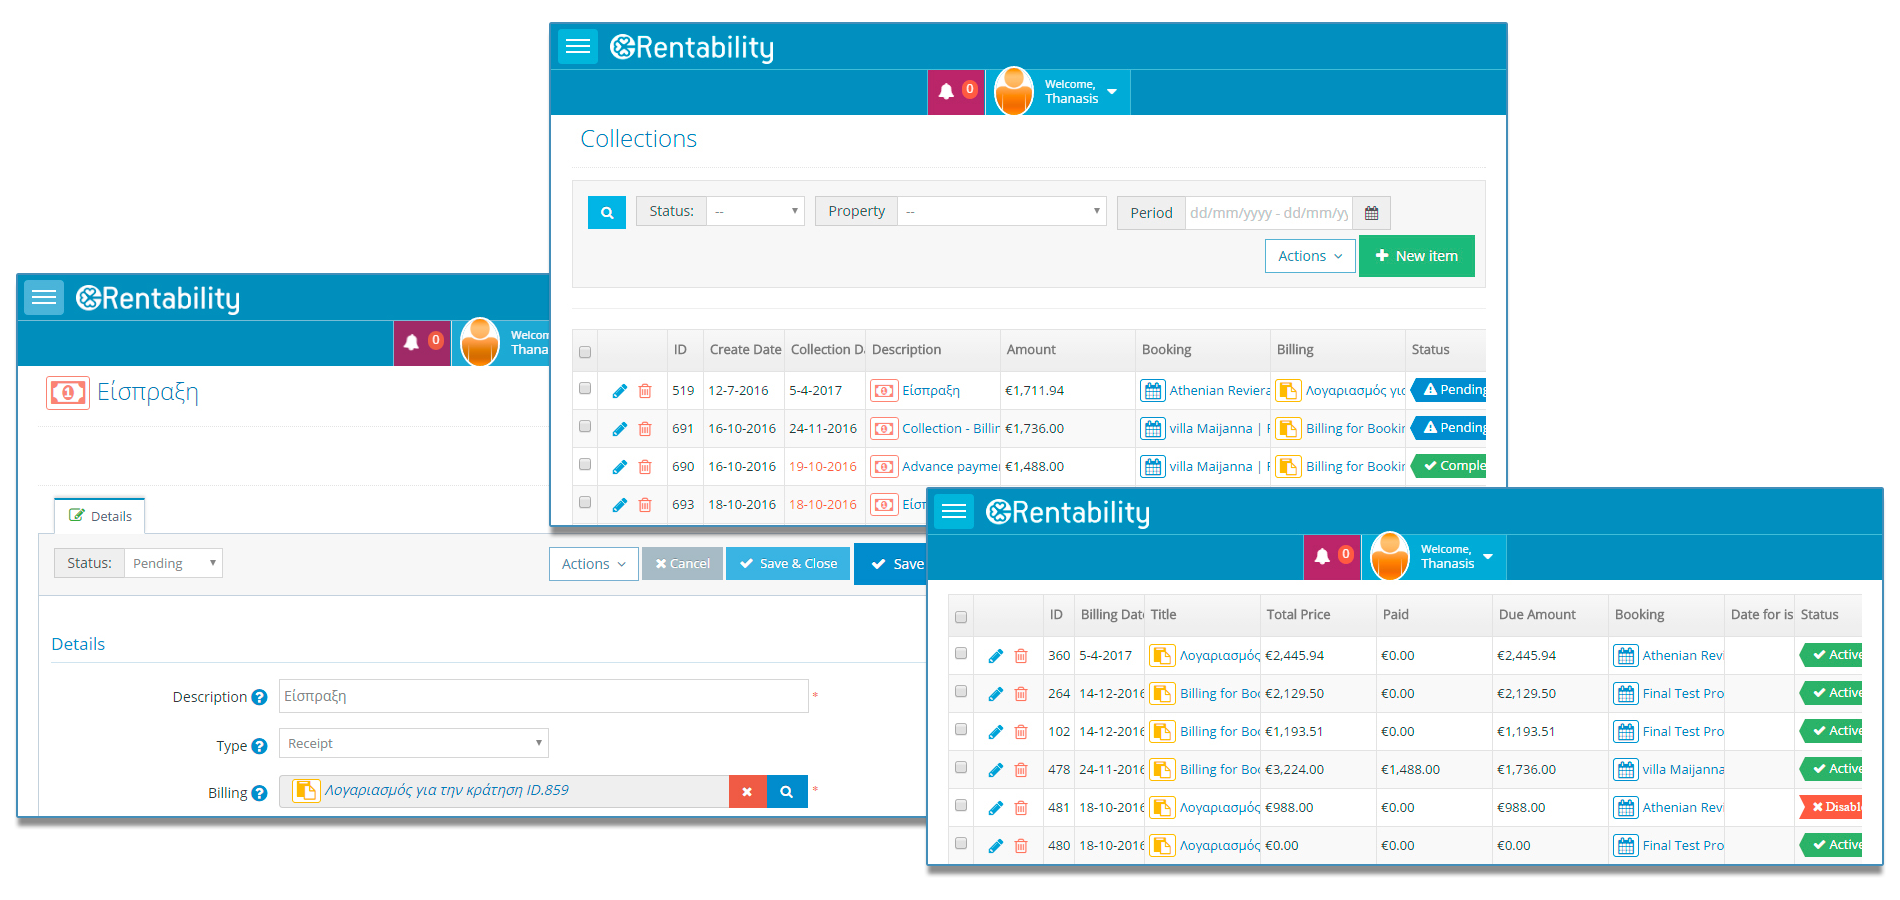Viewport: 1900px width, 900px height.
Task: Toggle select-all checkbox in Billing table header
Action: [961, 617]
